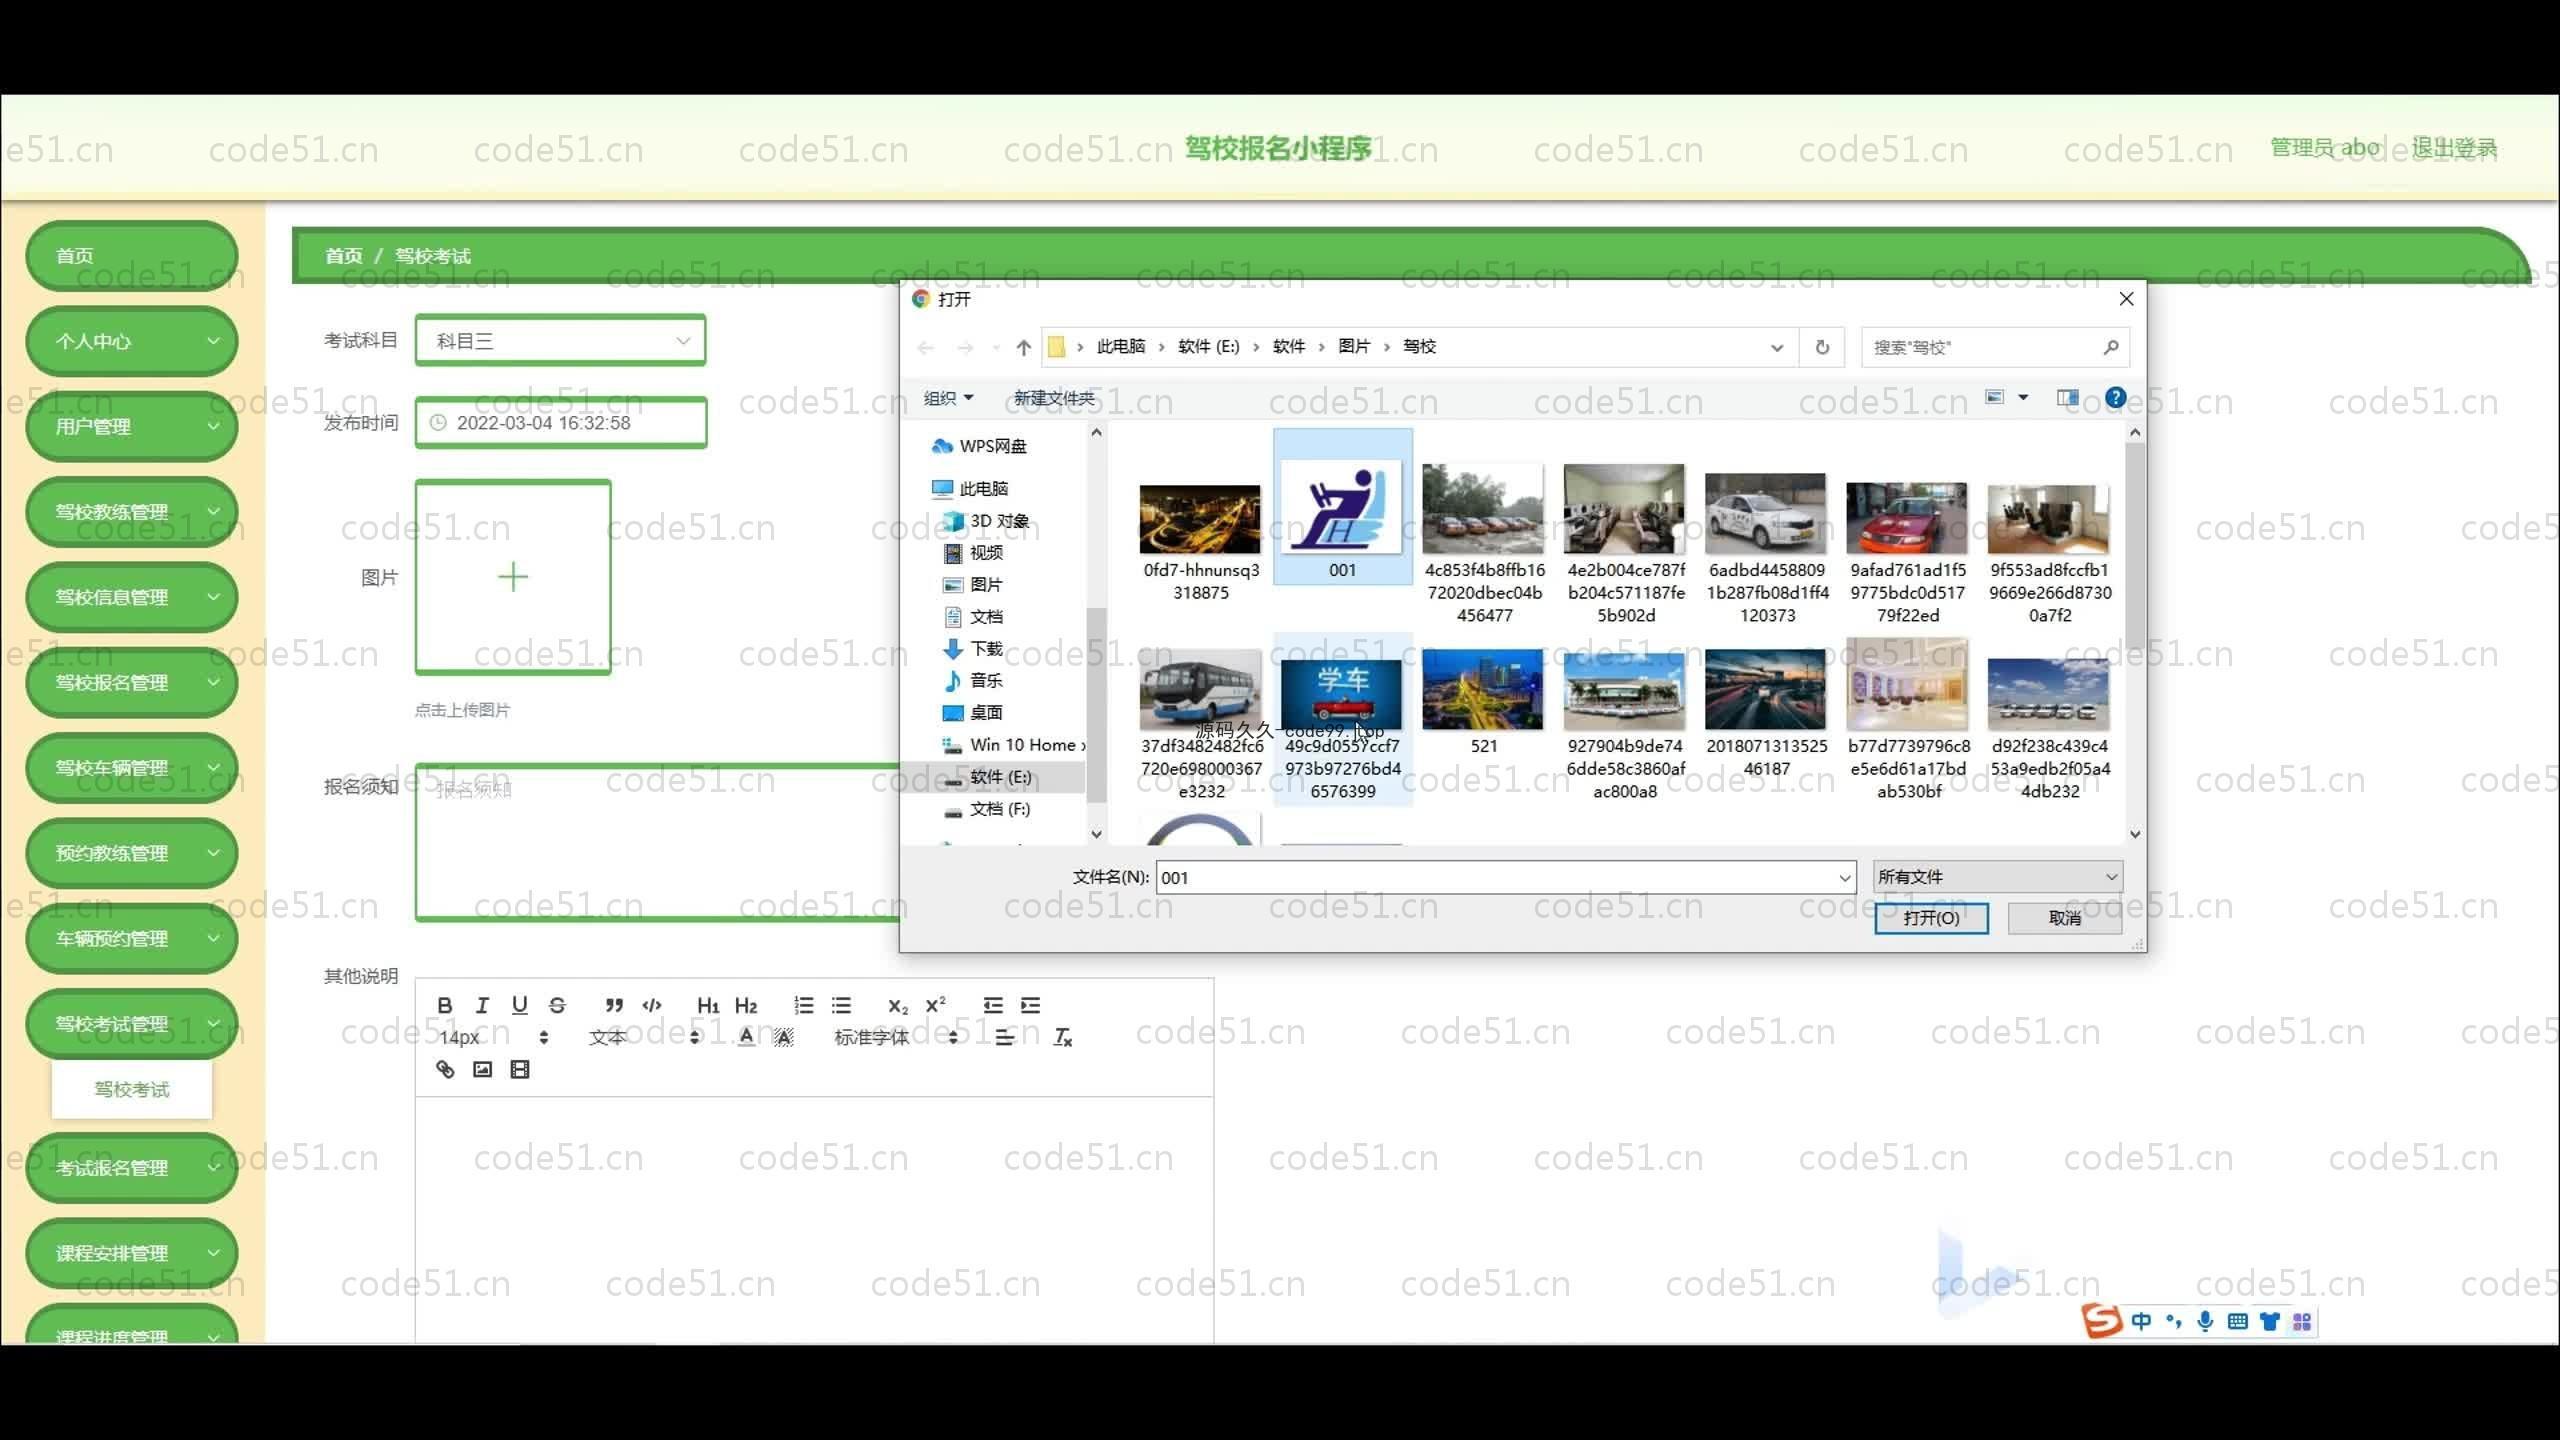
Task: Insert a hyperlink in the editor
Action: pos(445,1069)
